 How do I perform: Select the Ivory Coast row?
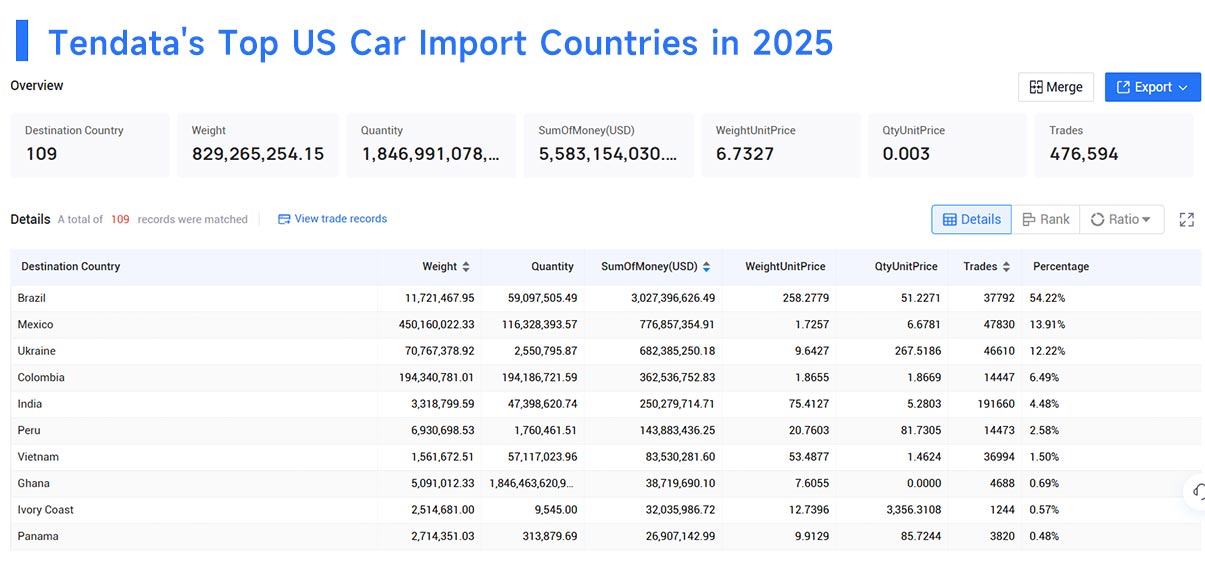[606, 510]
